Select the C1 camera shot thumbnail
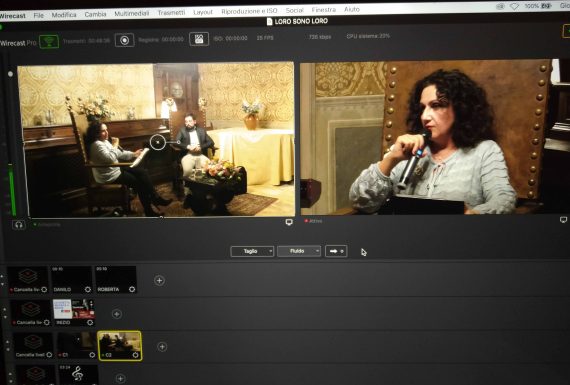This screenshot has width=570, height=385. pos(77,345)
